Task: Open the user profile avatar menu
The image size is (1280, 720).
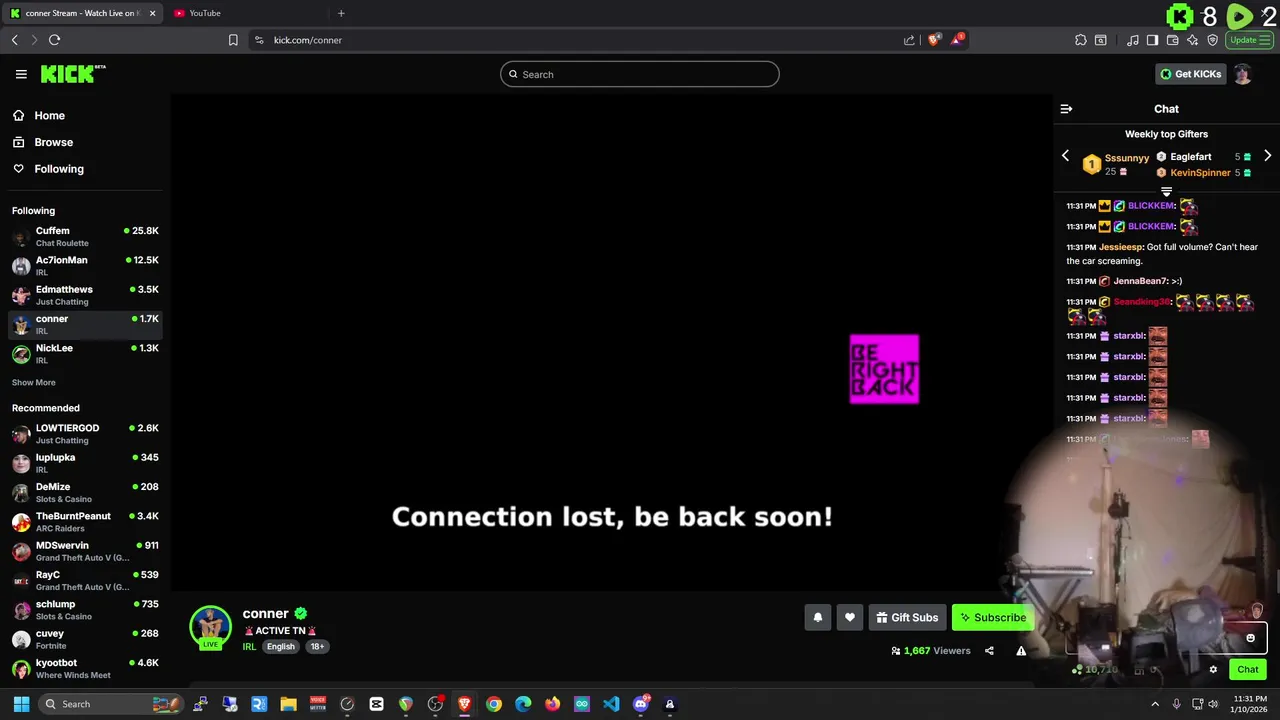Action: click(x=1242, y=74)
